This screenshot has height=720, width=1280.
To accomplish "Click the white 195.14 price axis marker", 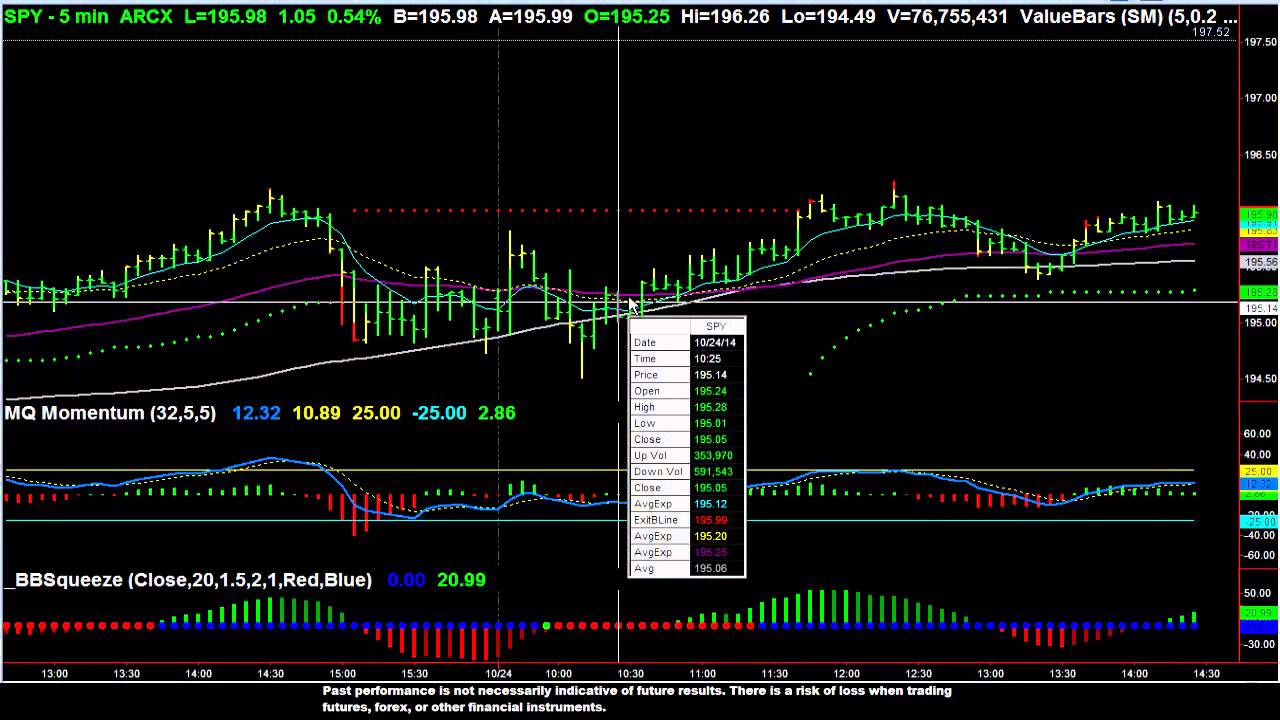I will [x=1259, y=310].
